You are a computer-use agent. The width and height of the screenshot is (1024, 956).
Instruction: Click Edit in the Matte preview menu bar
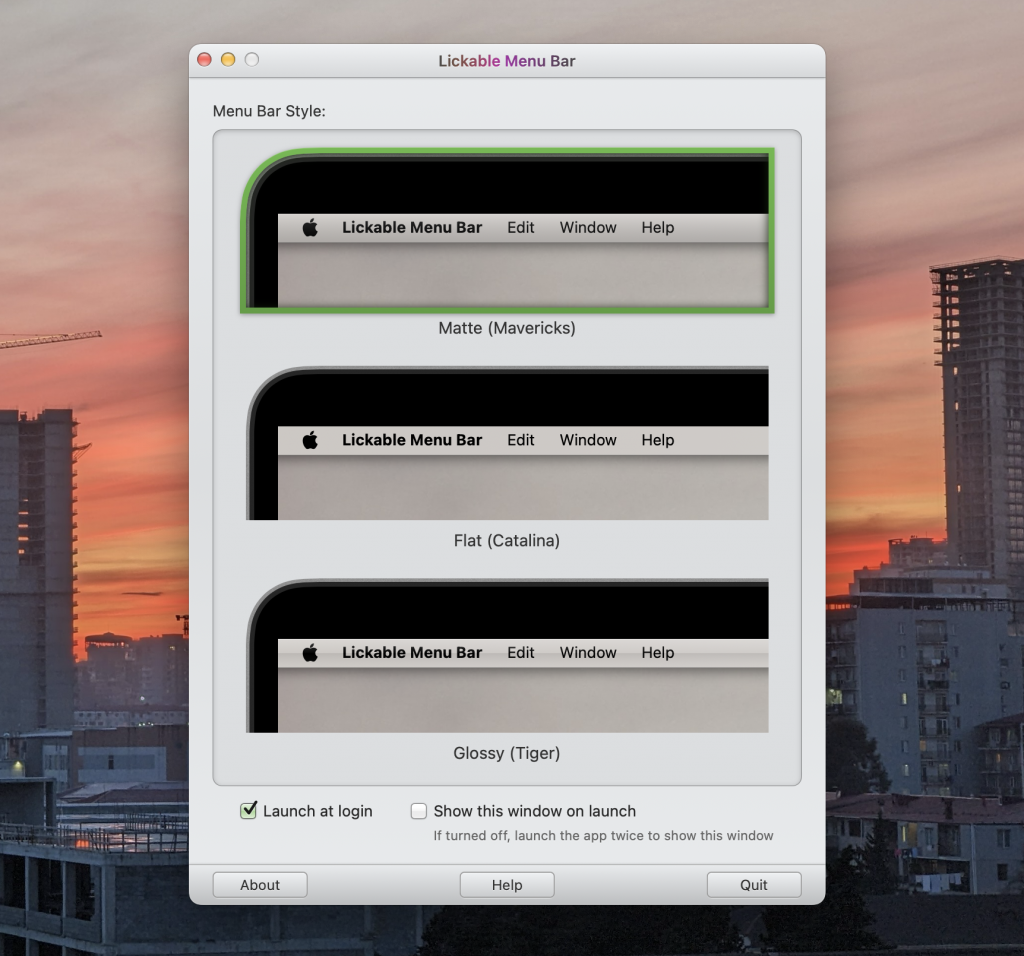tap(521, 228)
